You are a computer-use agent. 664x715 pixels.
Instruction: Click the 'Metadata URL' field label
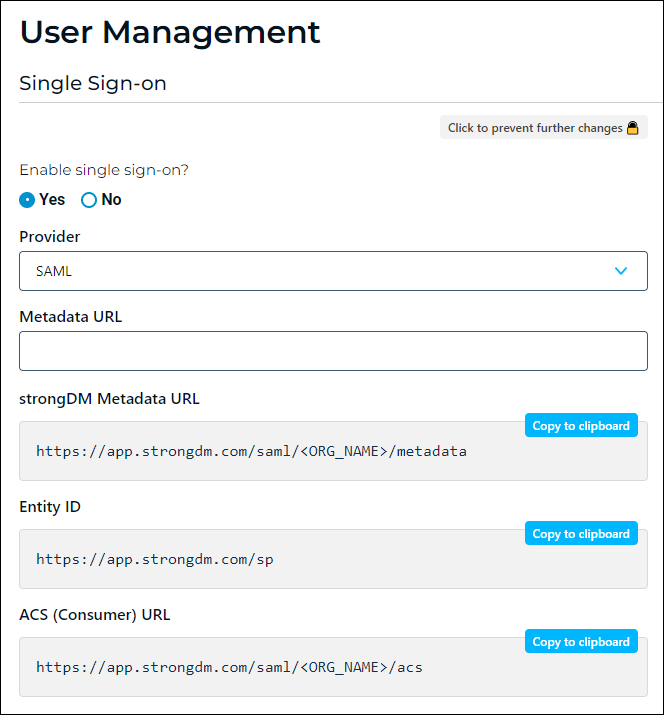pyautogui.click(x=71, y=316)
